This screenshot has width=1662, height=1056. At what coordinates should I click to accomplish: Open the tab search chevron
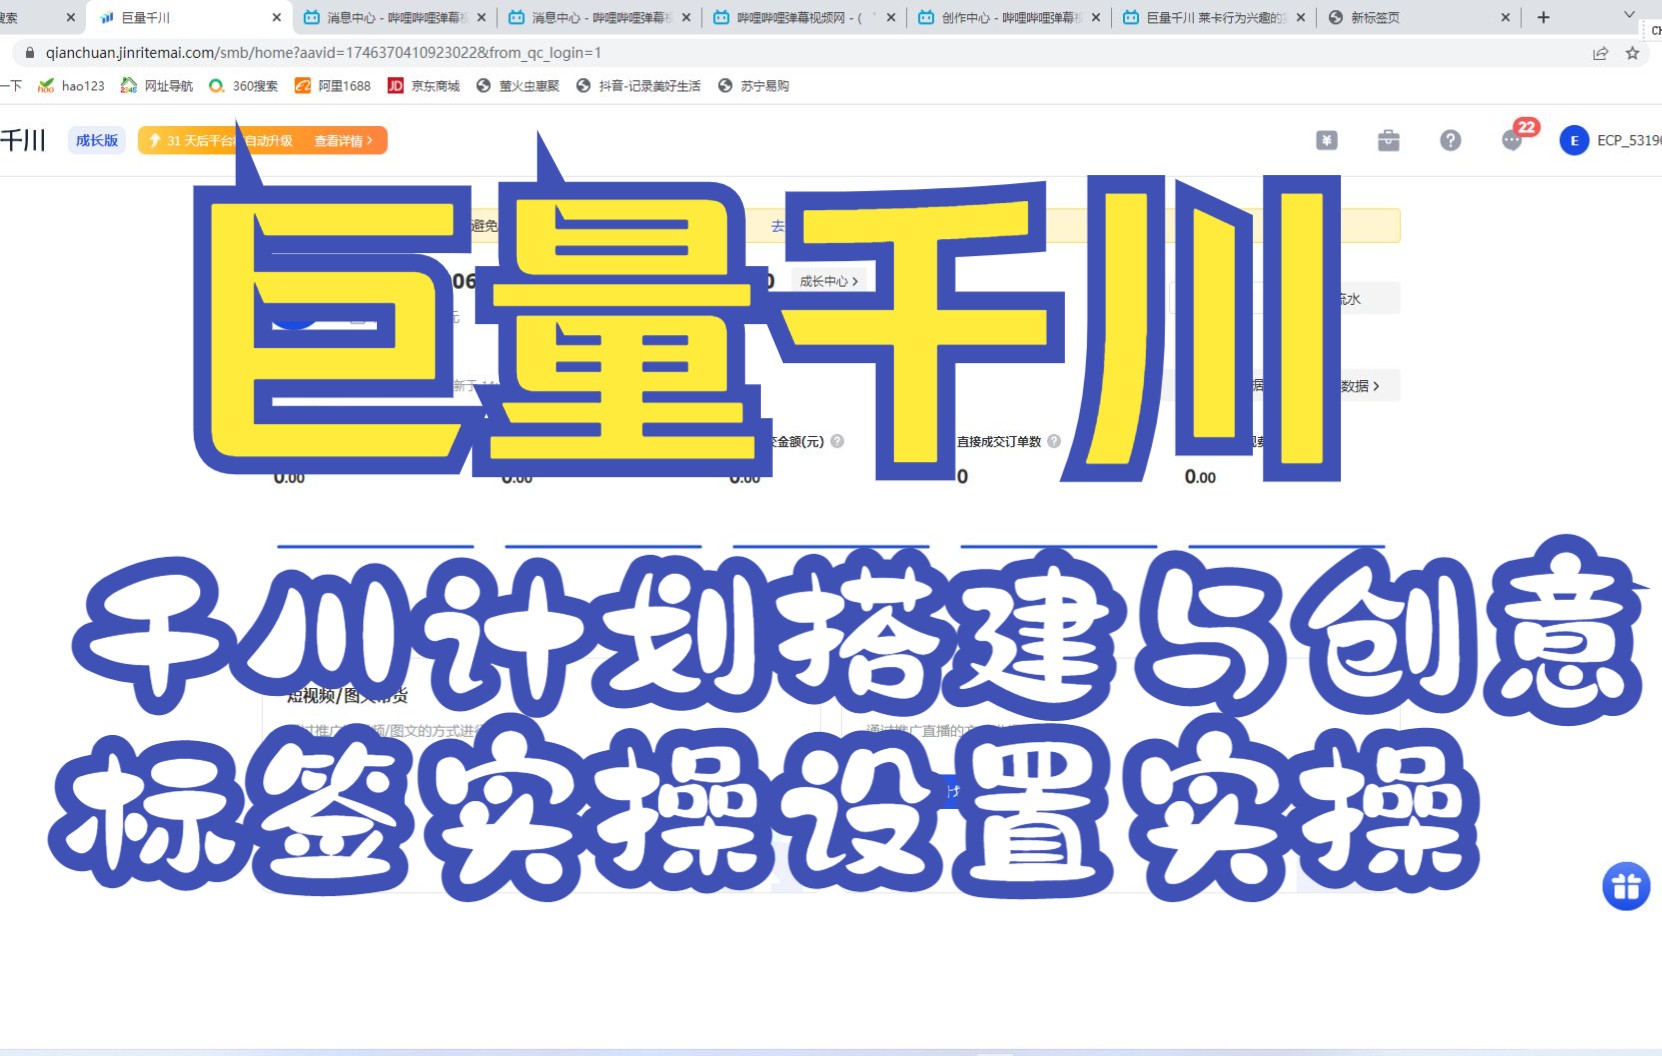point(1629,15)
